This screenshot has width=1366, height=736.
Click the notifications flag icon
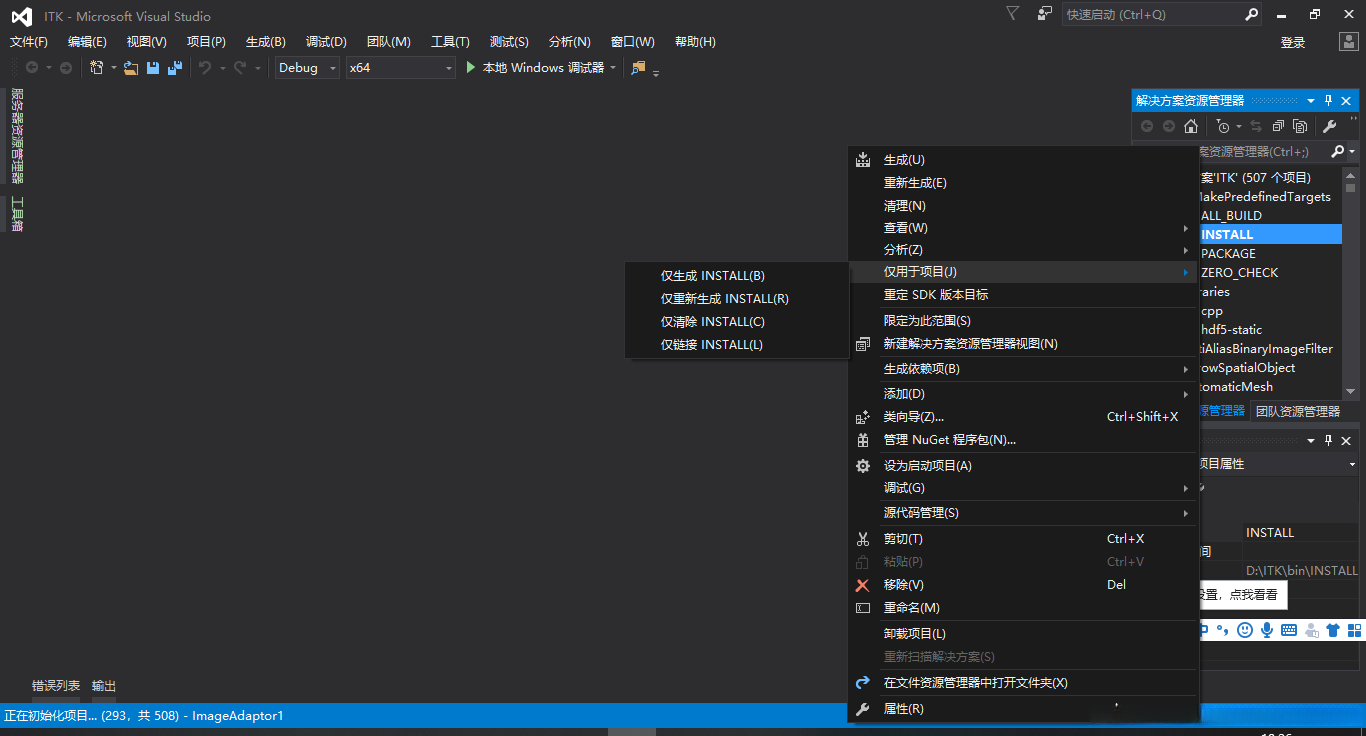[1012, 14]
